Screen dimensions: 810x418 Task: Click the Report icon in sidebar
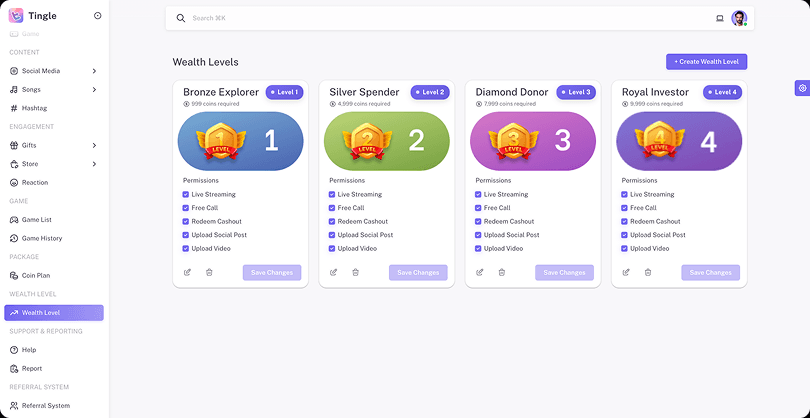(x=14, y=368)
